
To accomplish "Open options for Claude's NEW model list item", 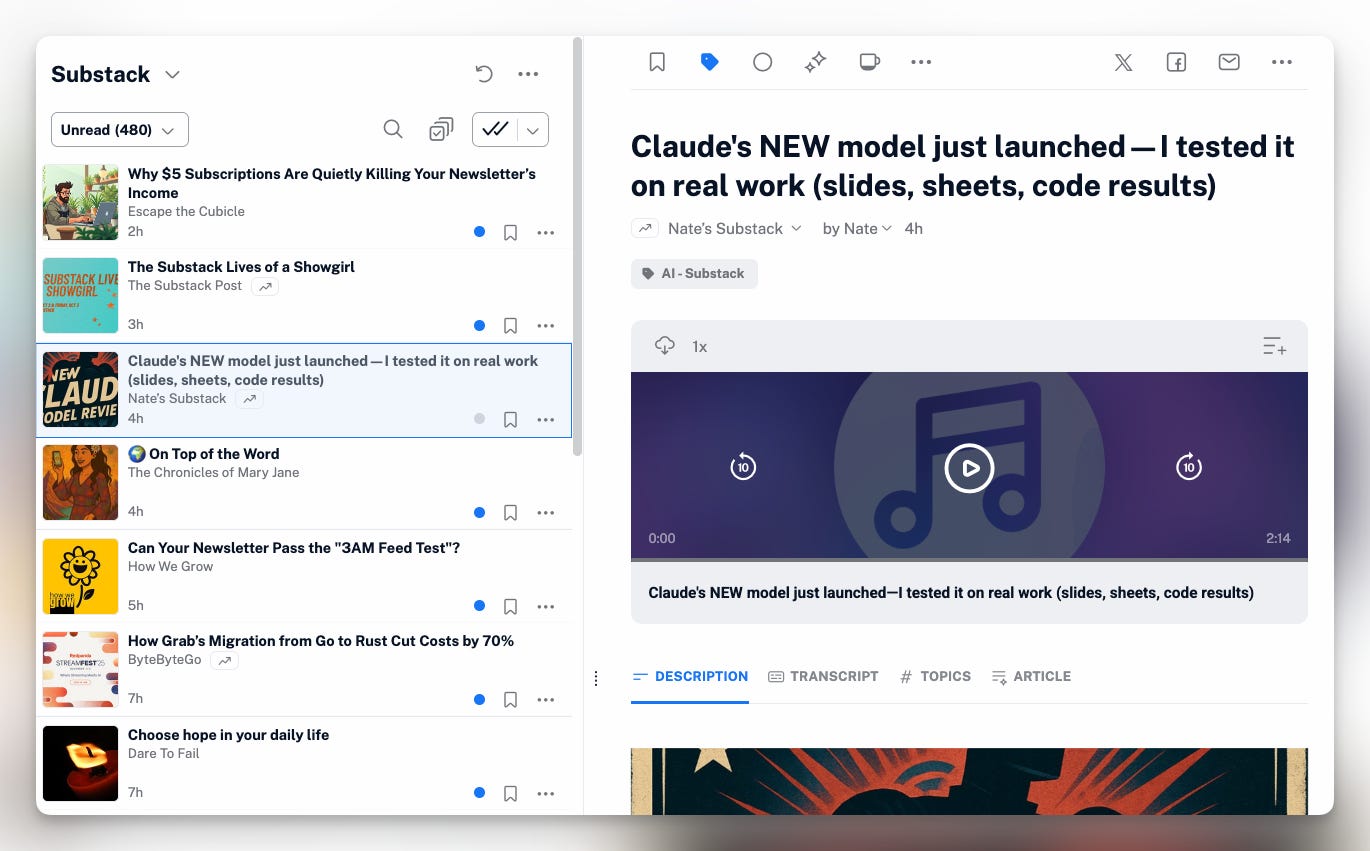I will click(x=545, y=419).
